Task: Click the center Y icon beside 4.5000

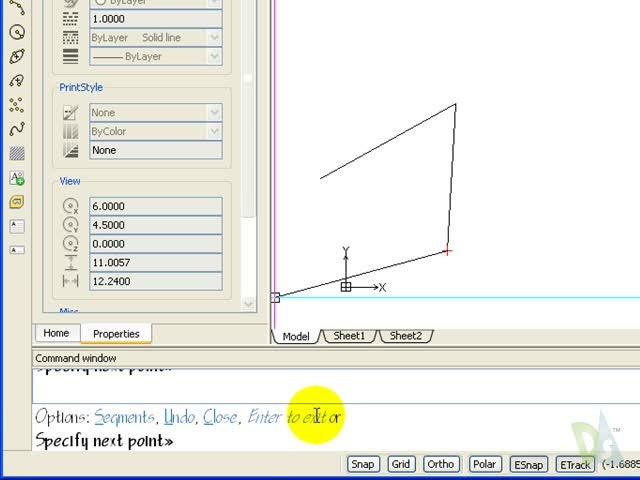Action: (x=71, y=225)
